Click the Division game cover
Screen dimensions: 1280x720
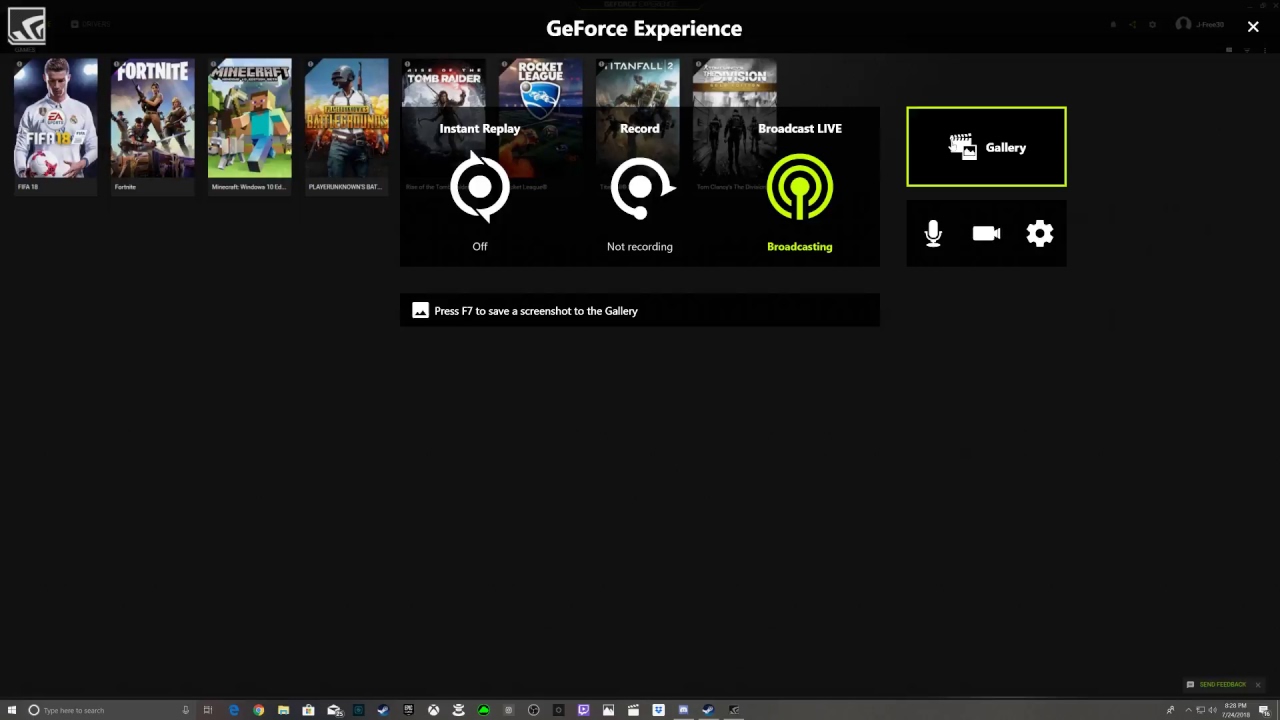tap(735, 118)
